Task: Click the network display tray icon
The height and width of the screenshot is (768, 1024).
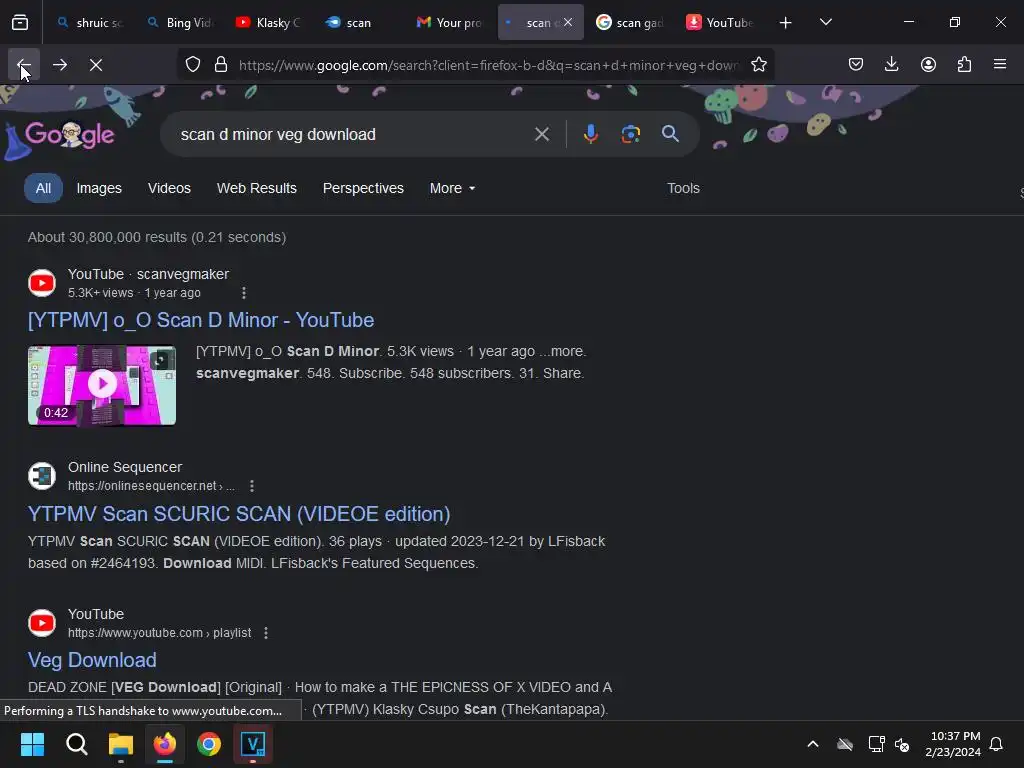Action: pos(876,744)
